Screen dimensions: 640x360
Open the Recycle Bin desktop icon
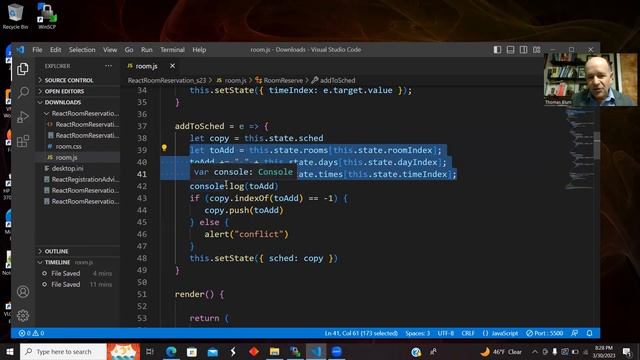click(16, 16)
